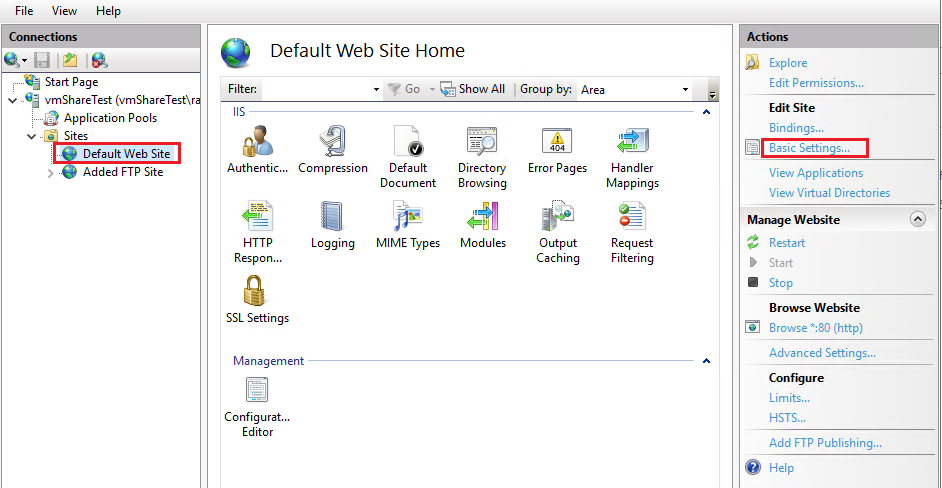Collapse the Management group section
The image size is (942, 488).
pyautogui.click(x=707, y=361)
